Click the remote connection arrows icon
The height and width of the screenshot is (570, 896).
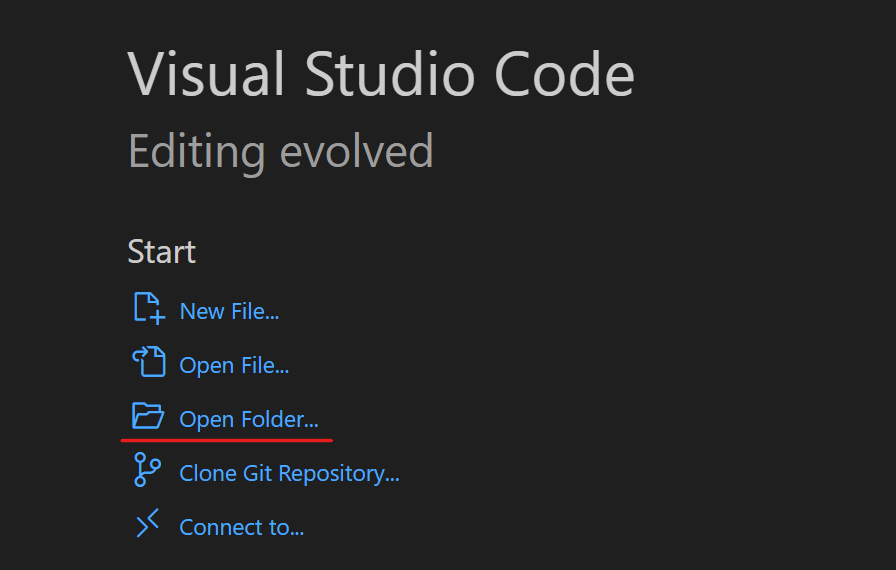click(x=147, y=523)
